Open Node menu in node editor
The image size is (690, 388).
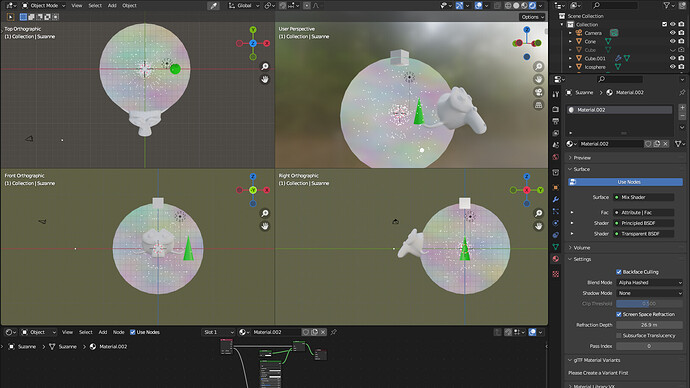coord(119,332)
